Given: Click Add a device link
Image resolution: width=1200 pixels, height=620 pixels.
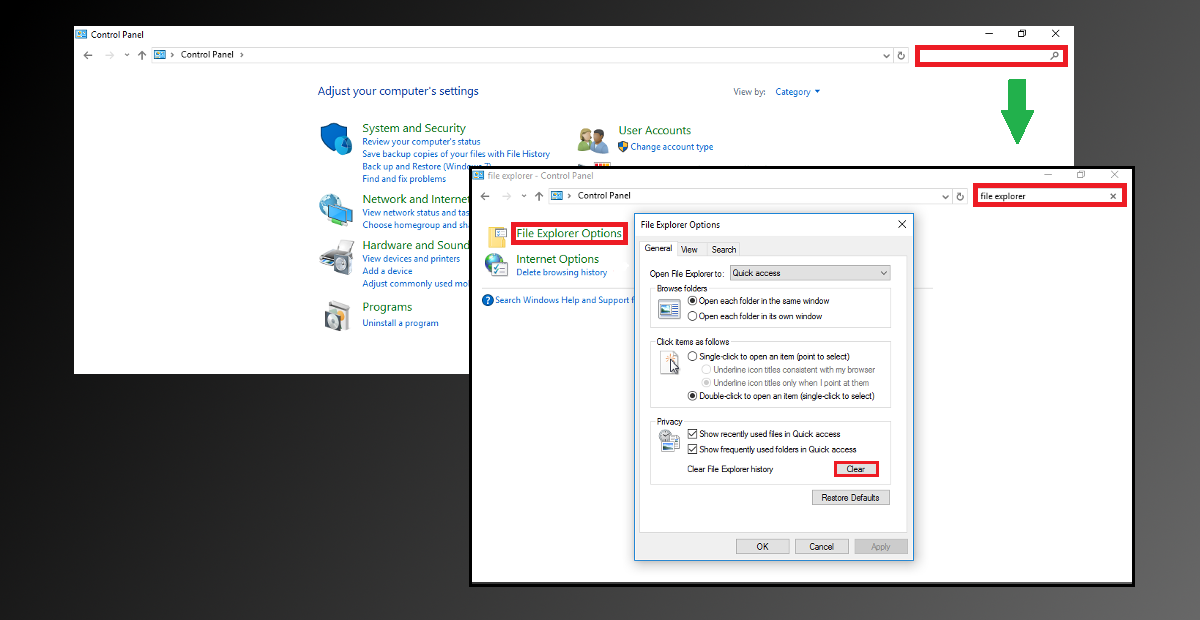Looking at the screenshot, I should click(x=387, y=272).
